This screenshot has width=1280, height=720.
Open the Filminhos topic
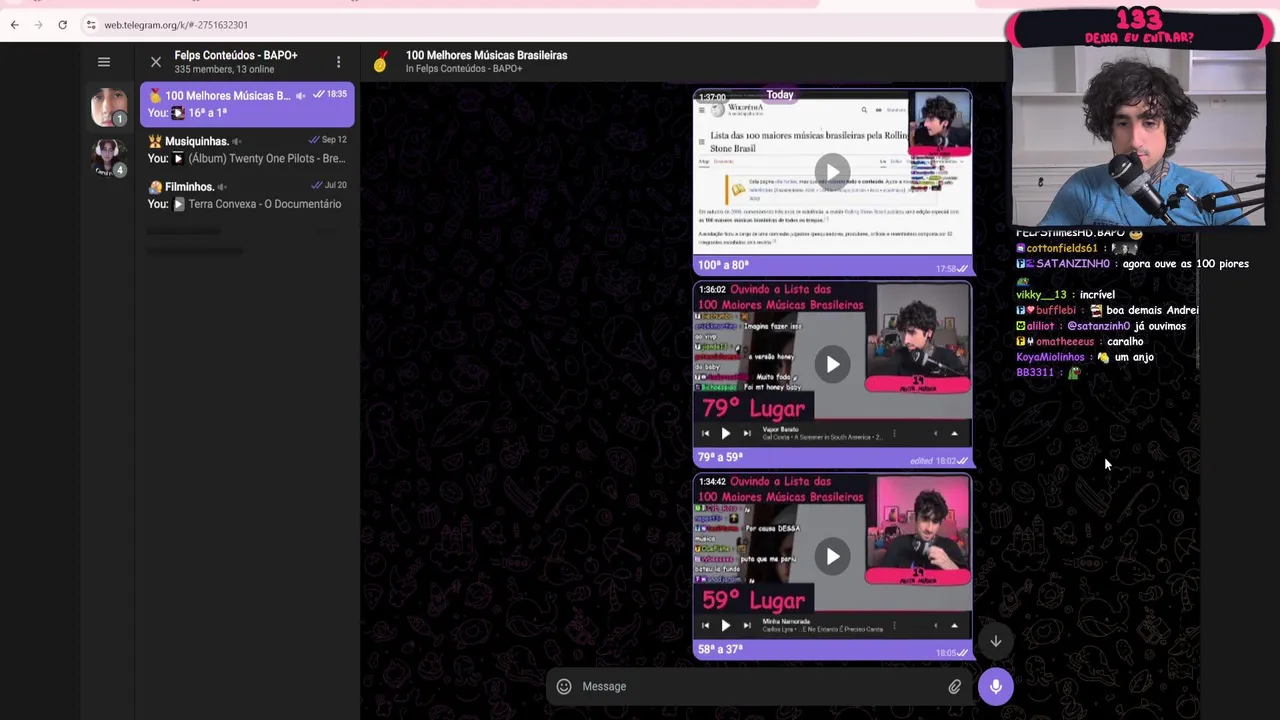click(247, 195)
